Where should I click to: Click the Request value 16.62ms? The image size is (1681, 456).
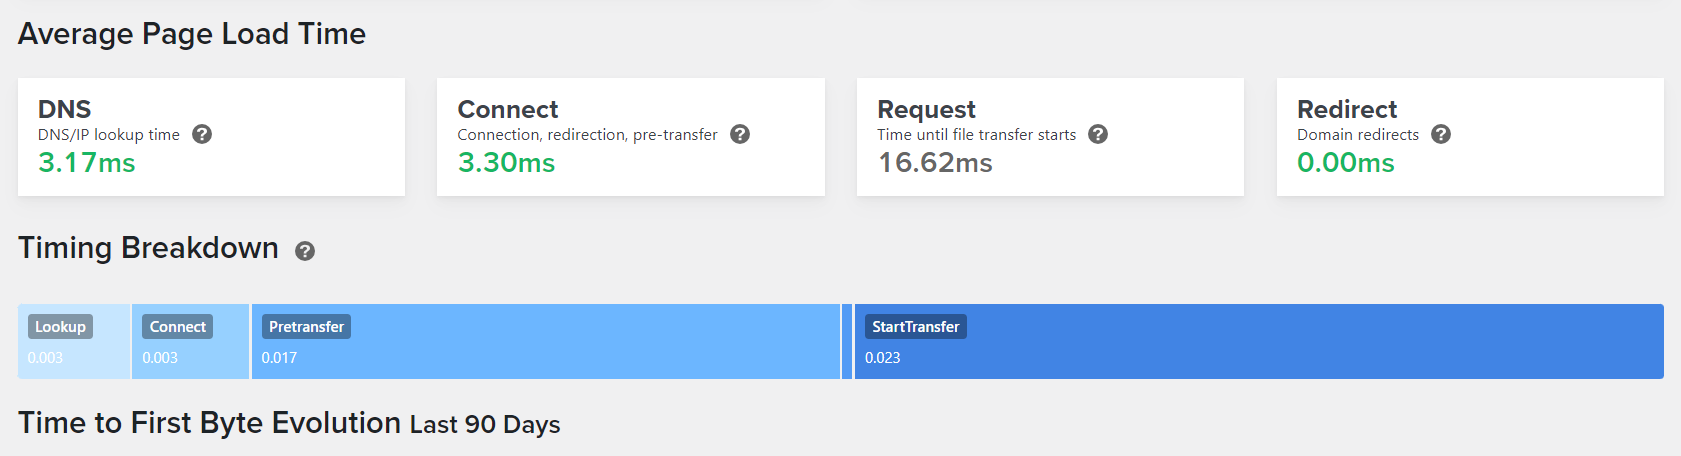click(x=935, y=163)
